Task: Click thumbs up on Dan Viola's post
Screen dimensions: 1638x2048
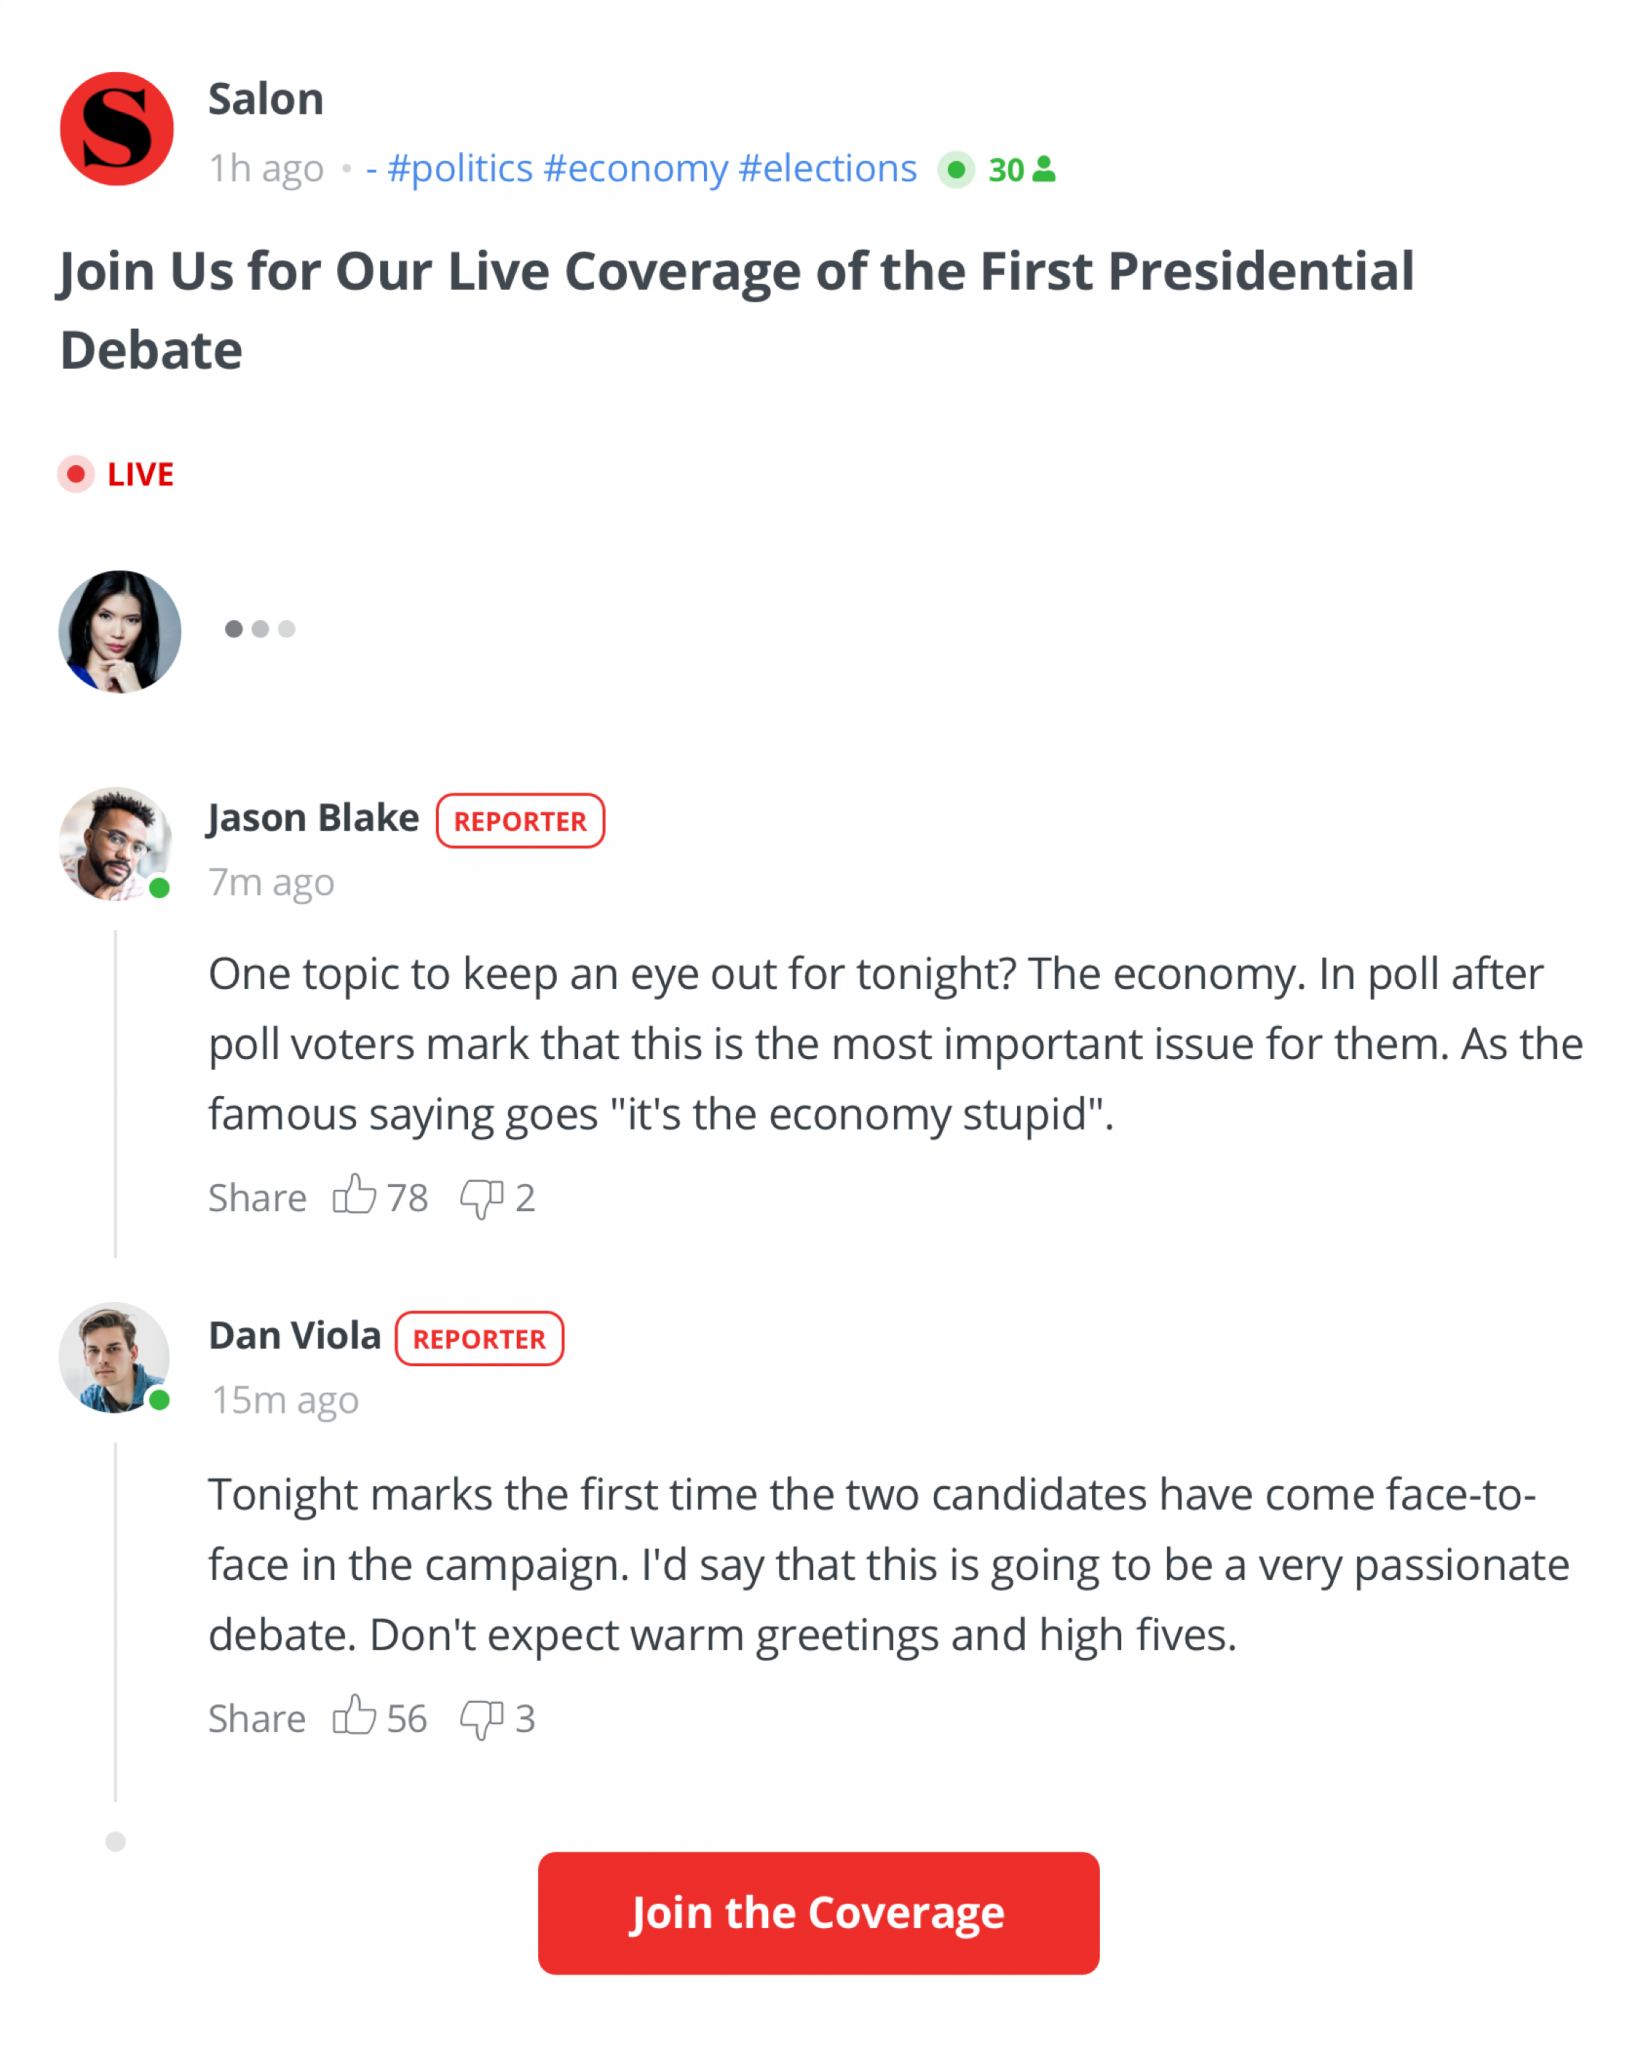Action: [354, 1717]
